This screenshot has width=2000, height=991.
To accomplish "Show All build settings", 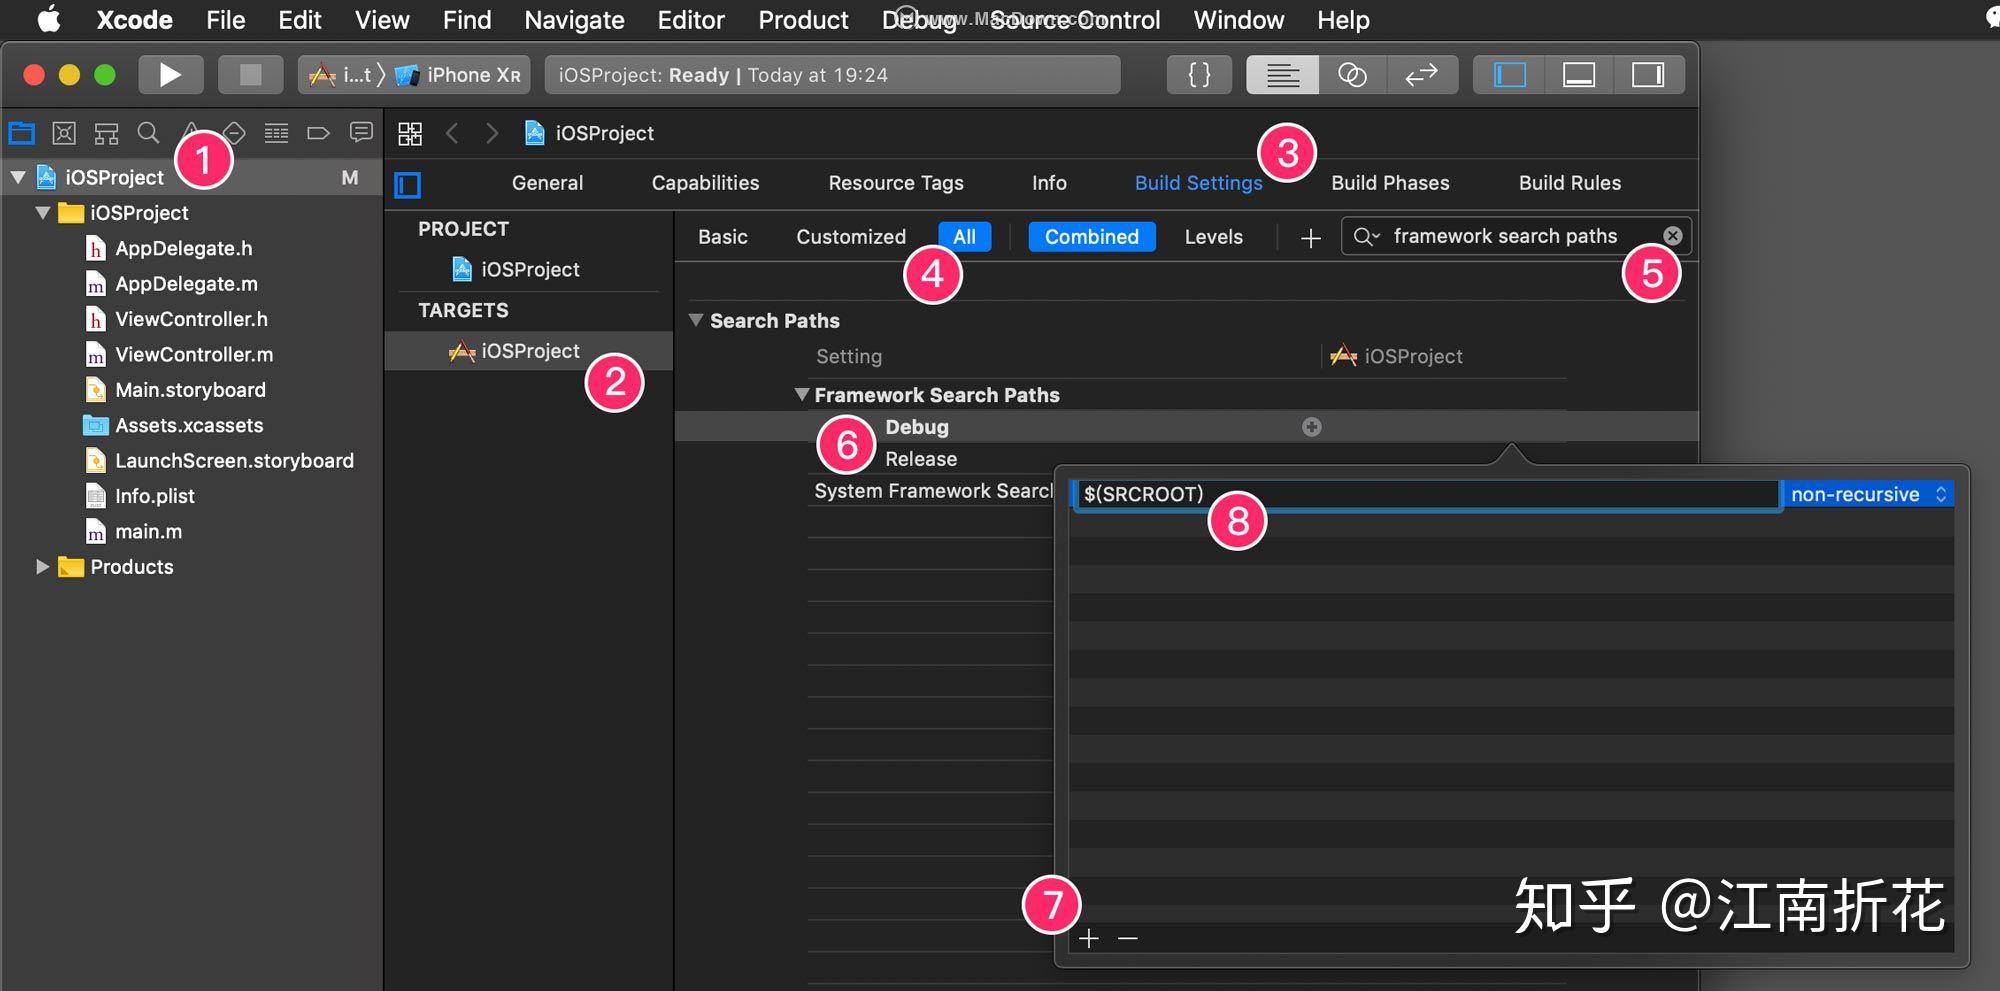I will coord(964,237).
